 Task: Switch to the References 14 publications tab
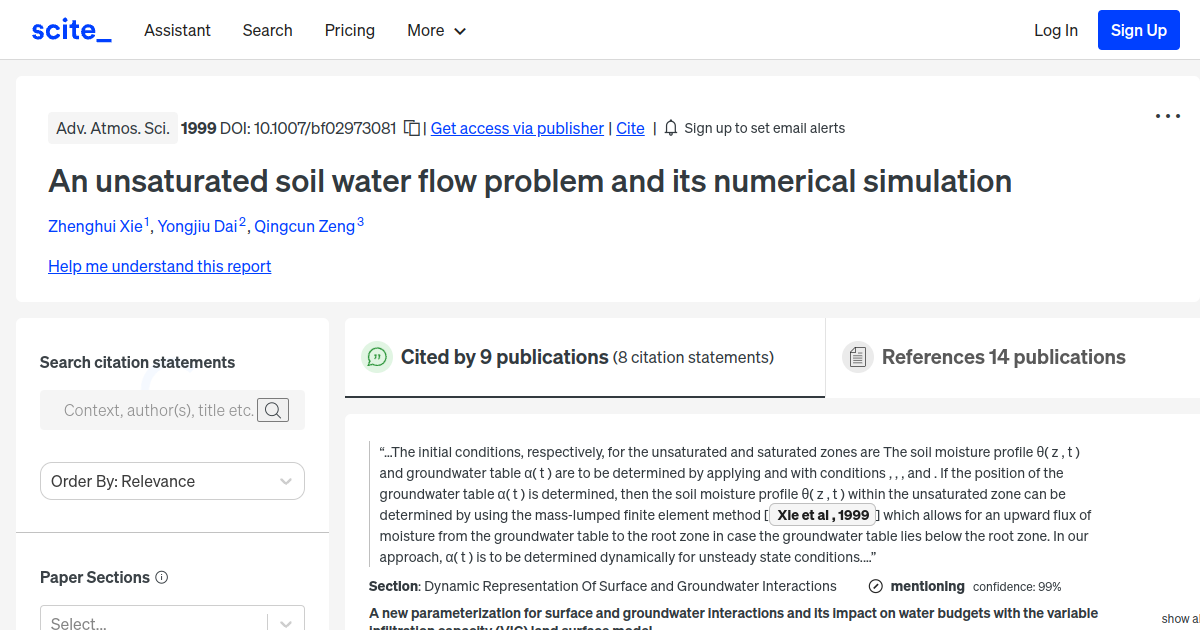coord(1002,357)
